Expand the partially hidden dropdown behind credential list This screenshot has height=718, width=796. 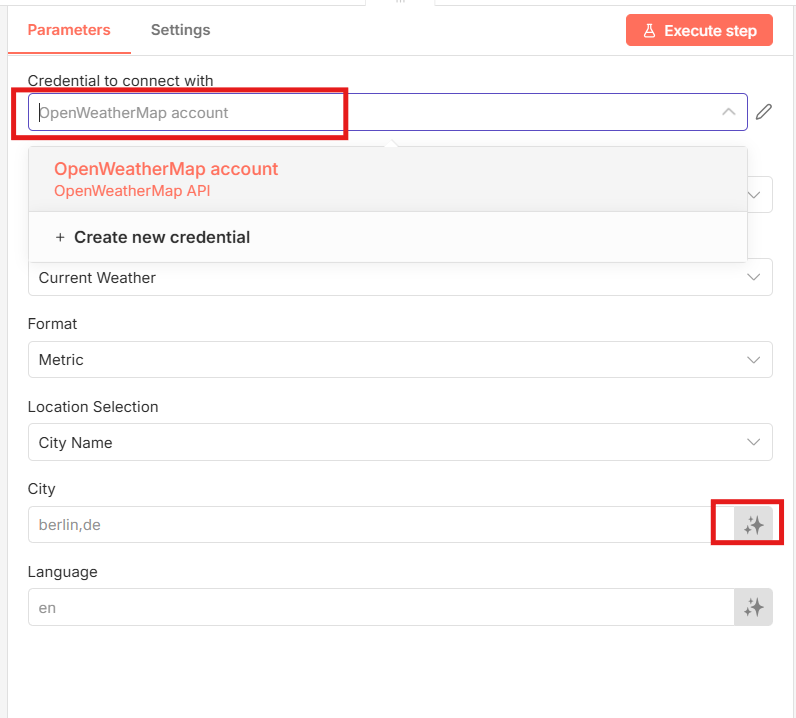click(759, 194)
